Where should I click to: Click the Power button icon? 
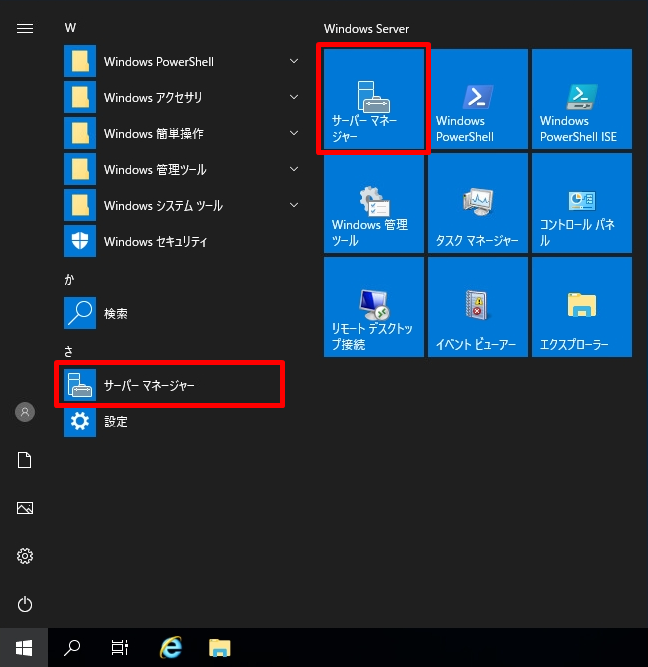coord(25,604)
